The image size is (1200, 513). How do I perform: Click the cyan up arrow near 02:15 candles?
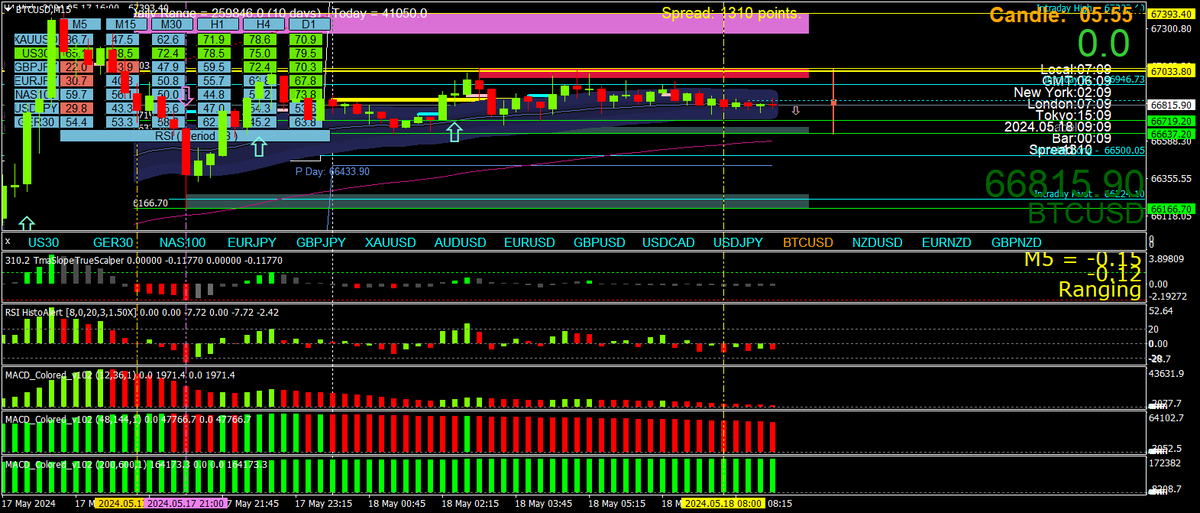pyautogui.click(x=454, y=131)
